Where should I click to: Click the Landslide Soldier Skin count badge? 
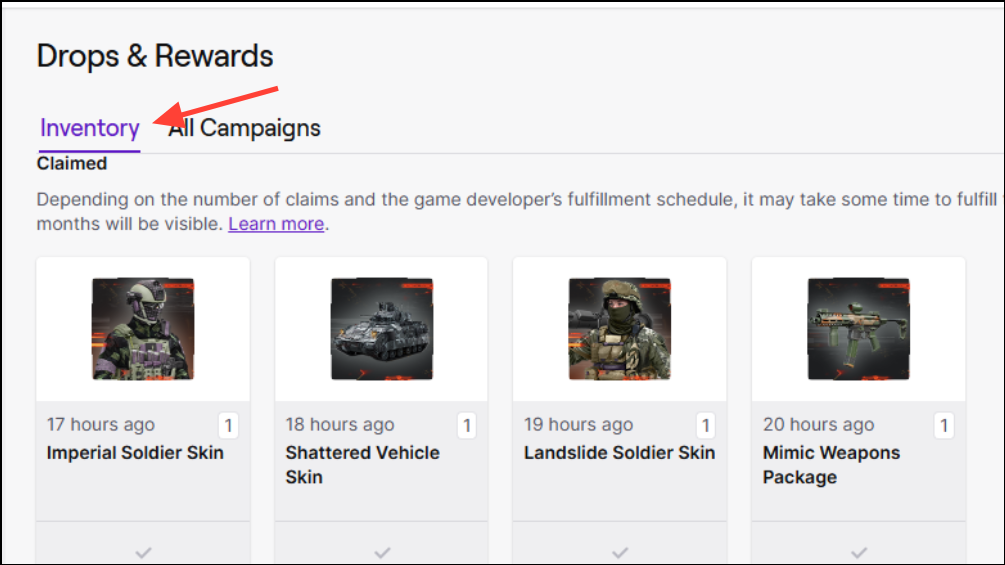(705, 426)
